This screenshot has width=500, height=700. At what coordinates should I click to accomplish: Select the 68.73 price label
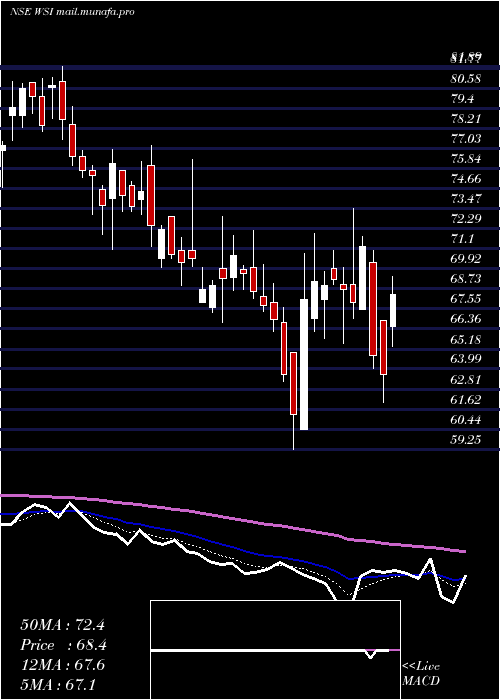[466, 279]
